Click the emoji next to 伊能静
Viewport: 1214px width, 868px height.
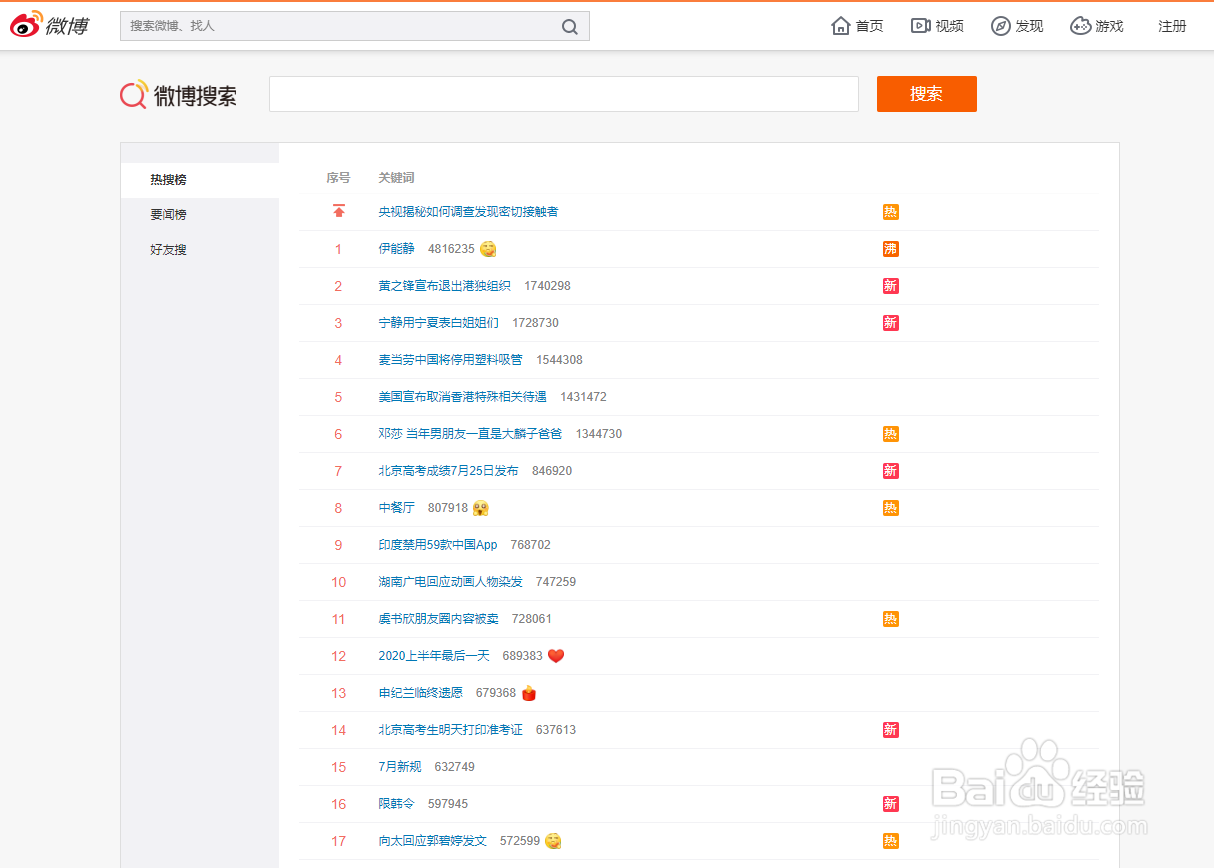(x=488, y=249)
